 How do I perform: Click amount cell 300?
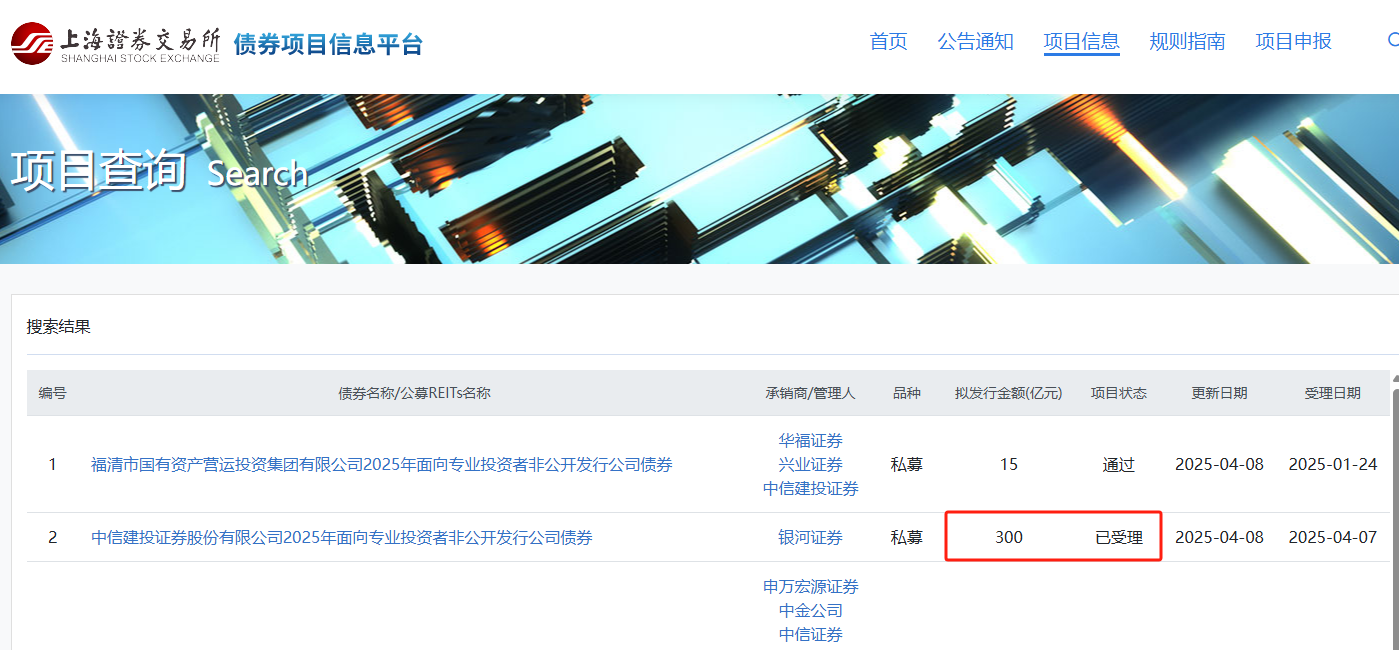(x=1009, y=537)
